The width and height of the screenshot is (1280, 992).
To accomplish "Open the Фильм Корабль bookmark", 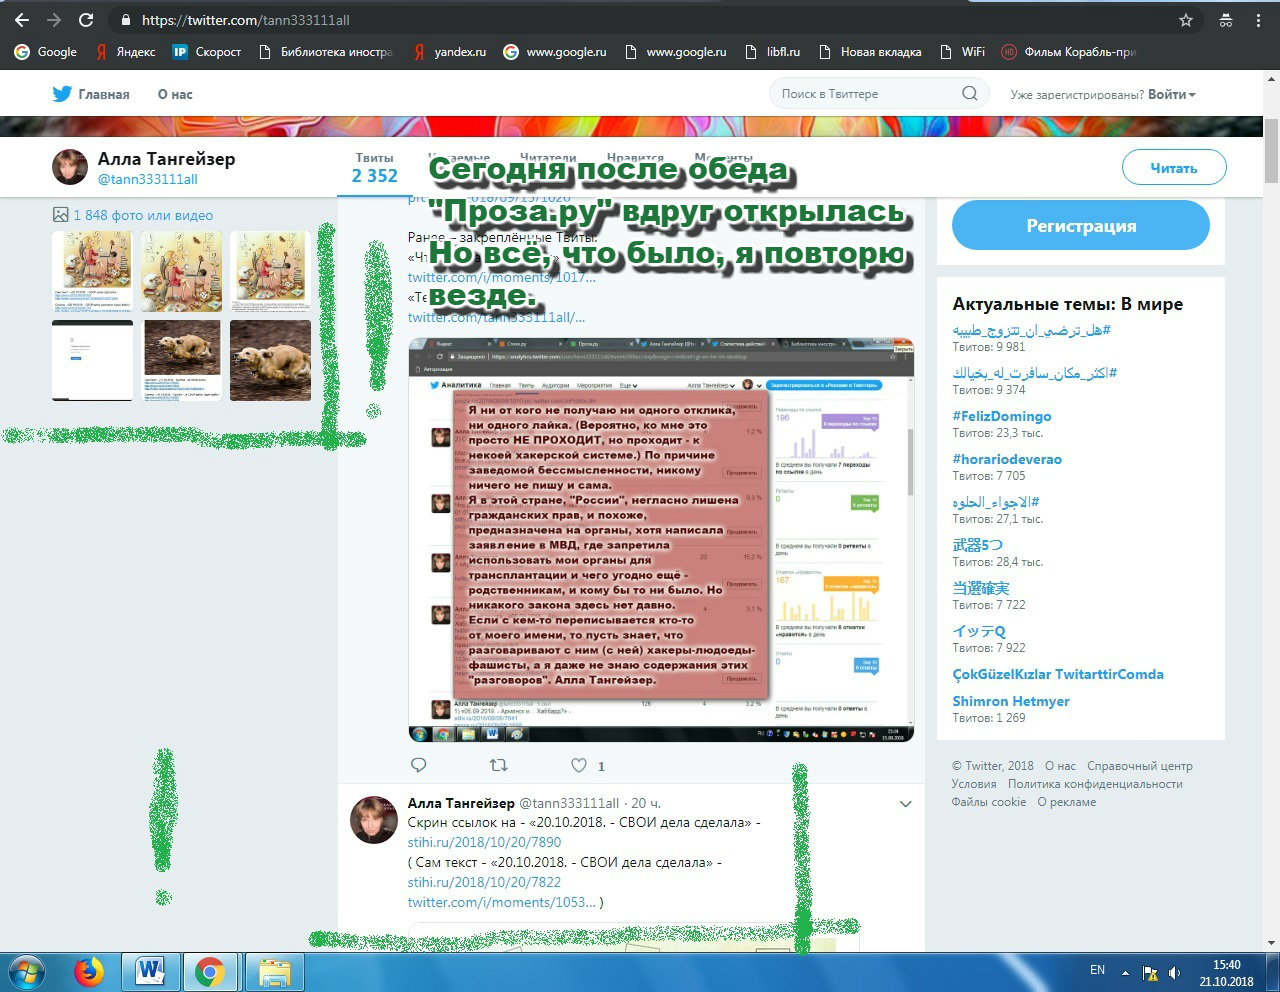I will click(x=1070, y=52).
